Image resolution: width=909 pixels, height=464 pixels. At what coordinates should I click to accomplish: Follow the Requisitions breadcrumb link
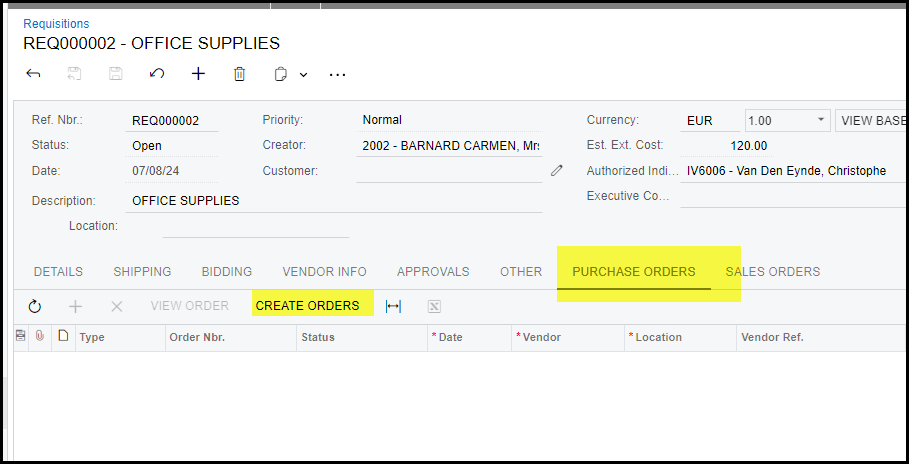click(x=56, y=23)
